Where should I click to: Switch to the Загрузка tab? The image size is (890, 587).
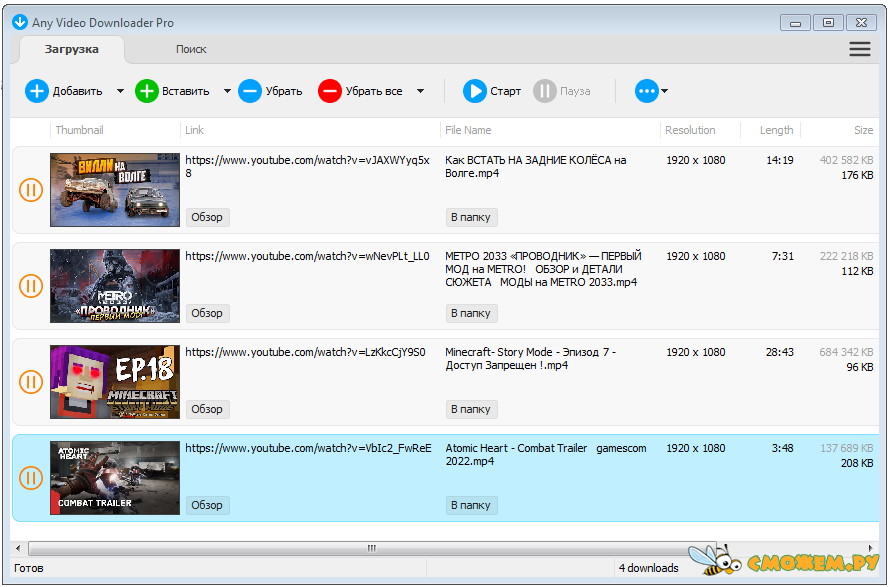coord(72,49)
